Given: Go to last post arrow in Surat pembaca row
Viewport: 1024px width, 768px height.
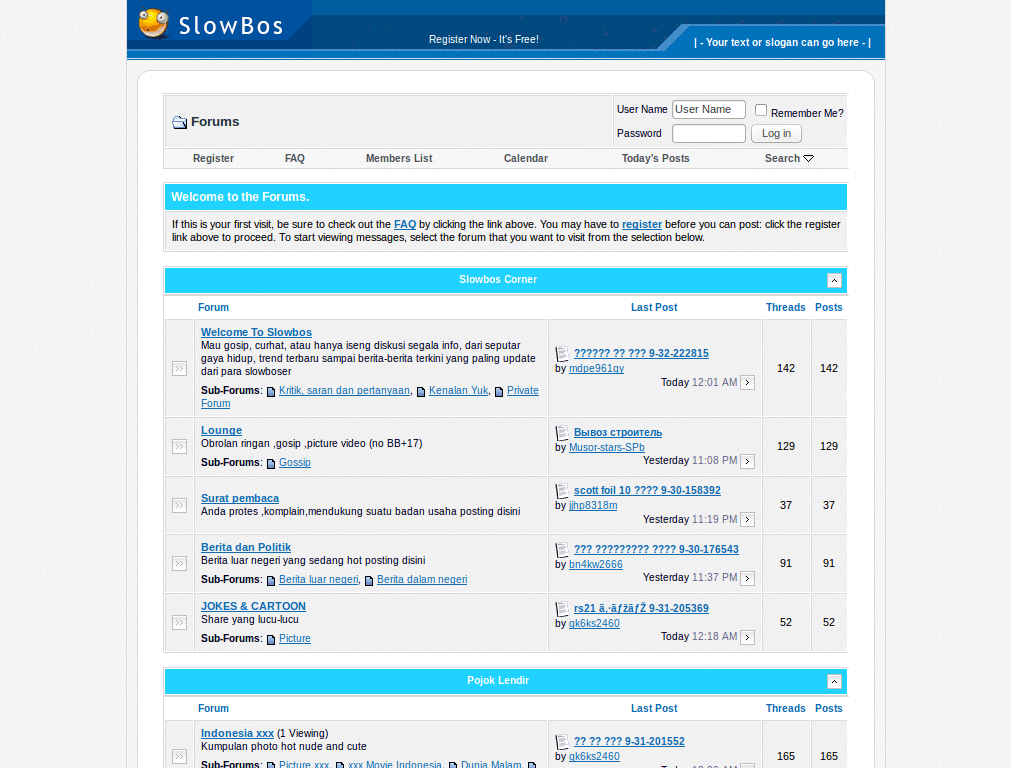Looking at the screenshot, I should tap(747, 520).
